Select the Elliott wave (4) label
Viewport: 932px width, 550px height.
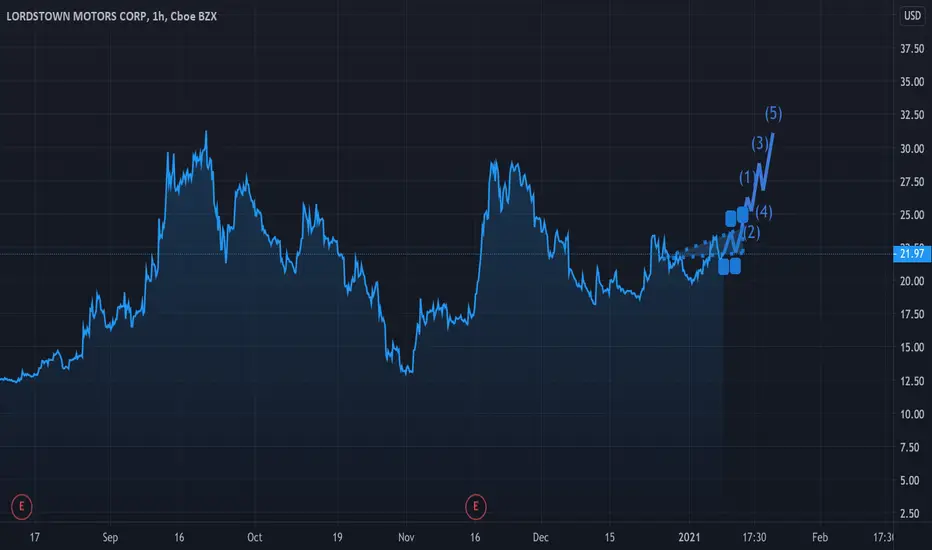(764, 212)
